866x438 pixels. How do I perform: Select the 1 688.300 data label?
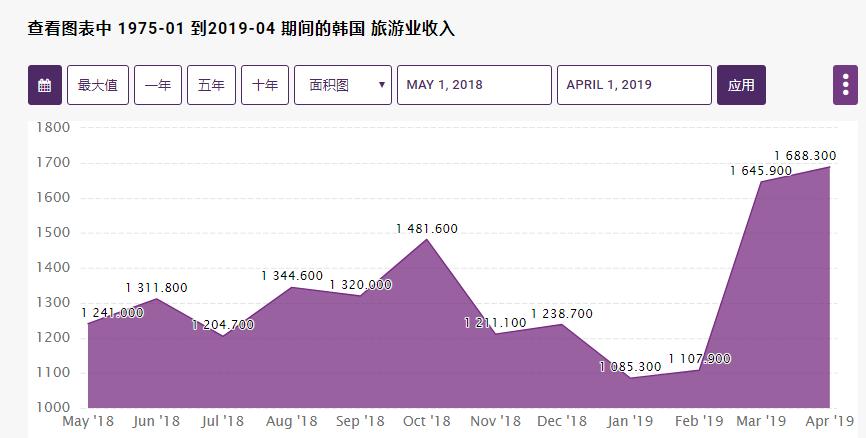point(805,156)
